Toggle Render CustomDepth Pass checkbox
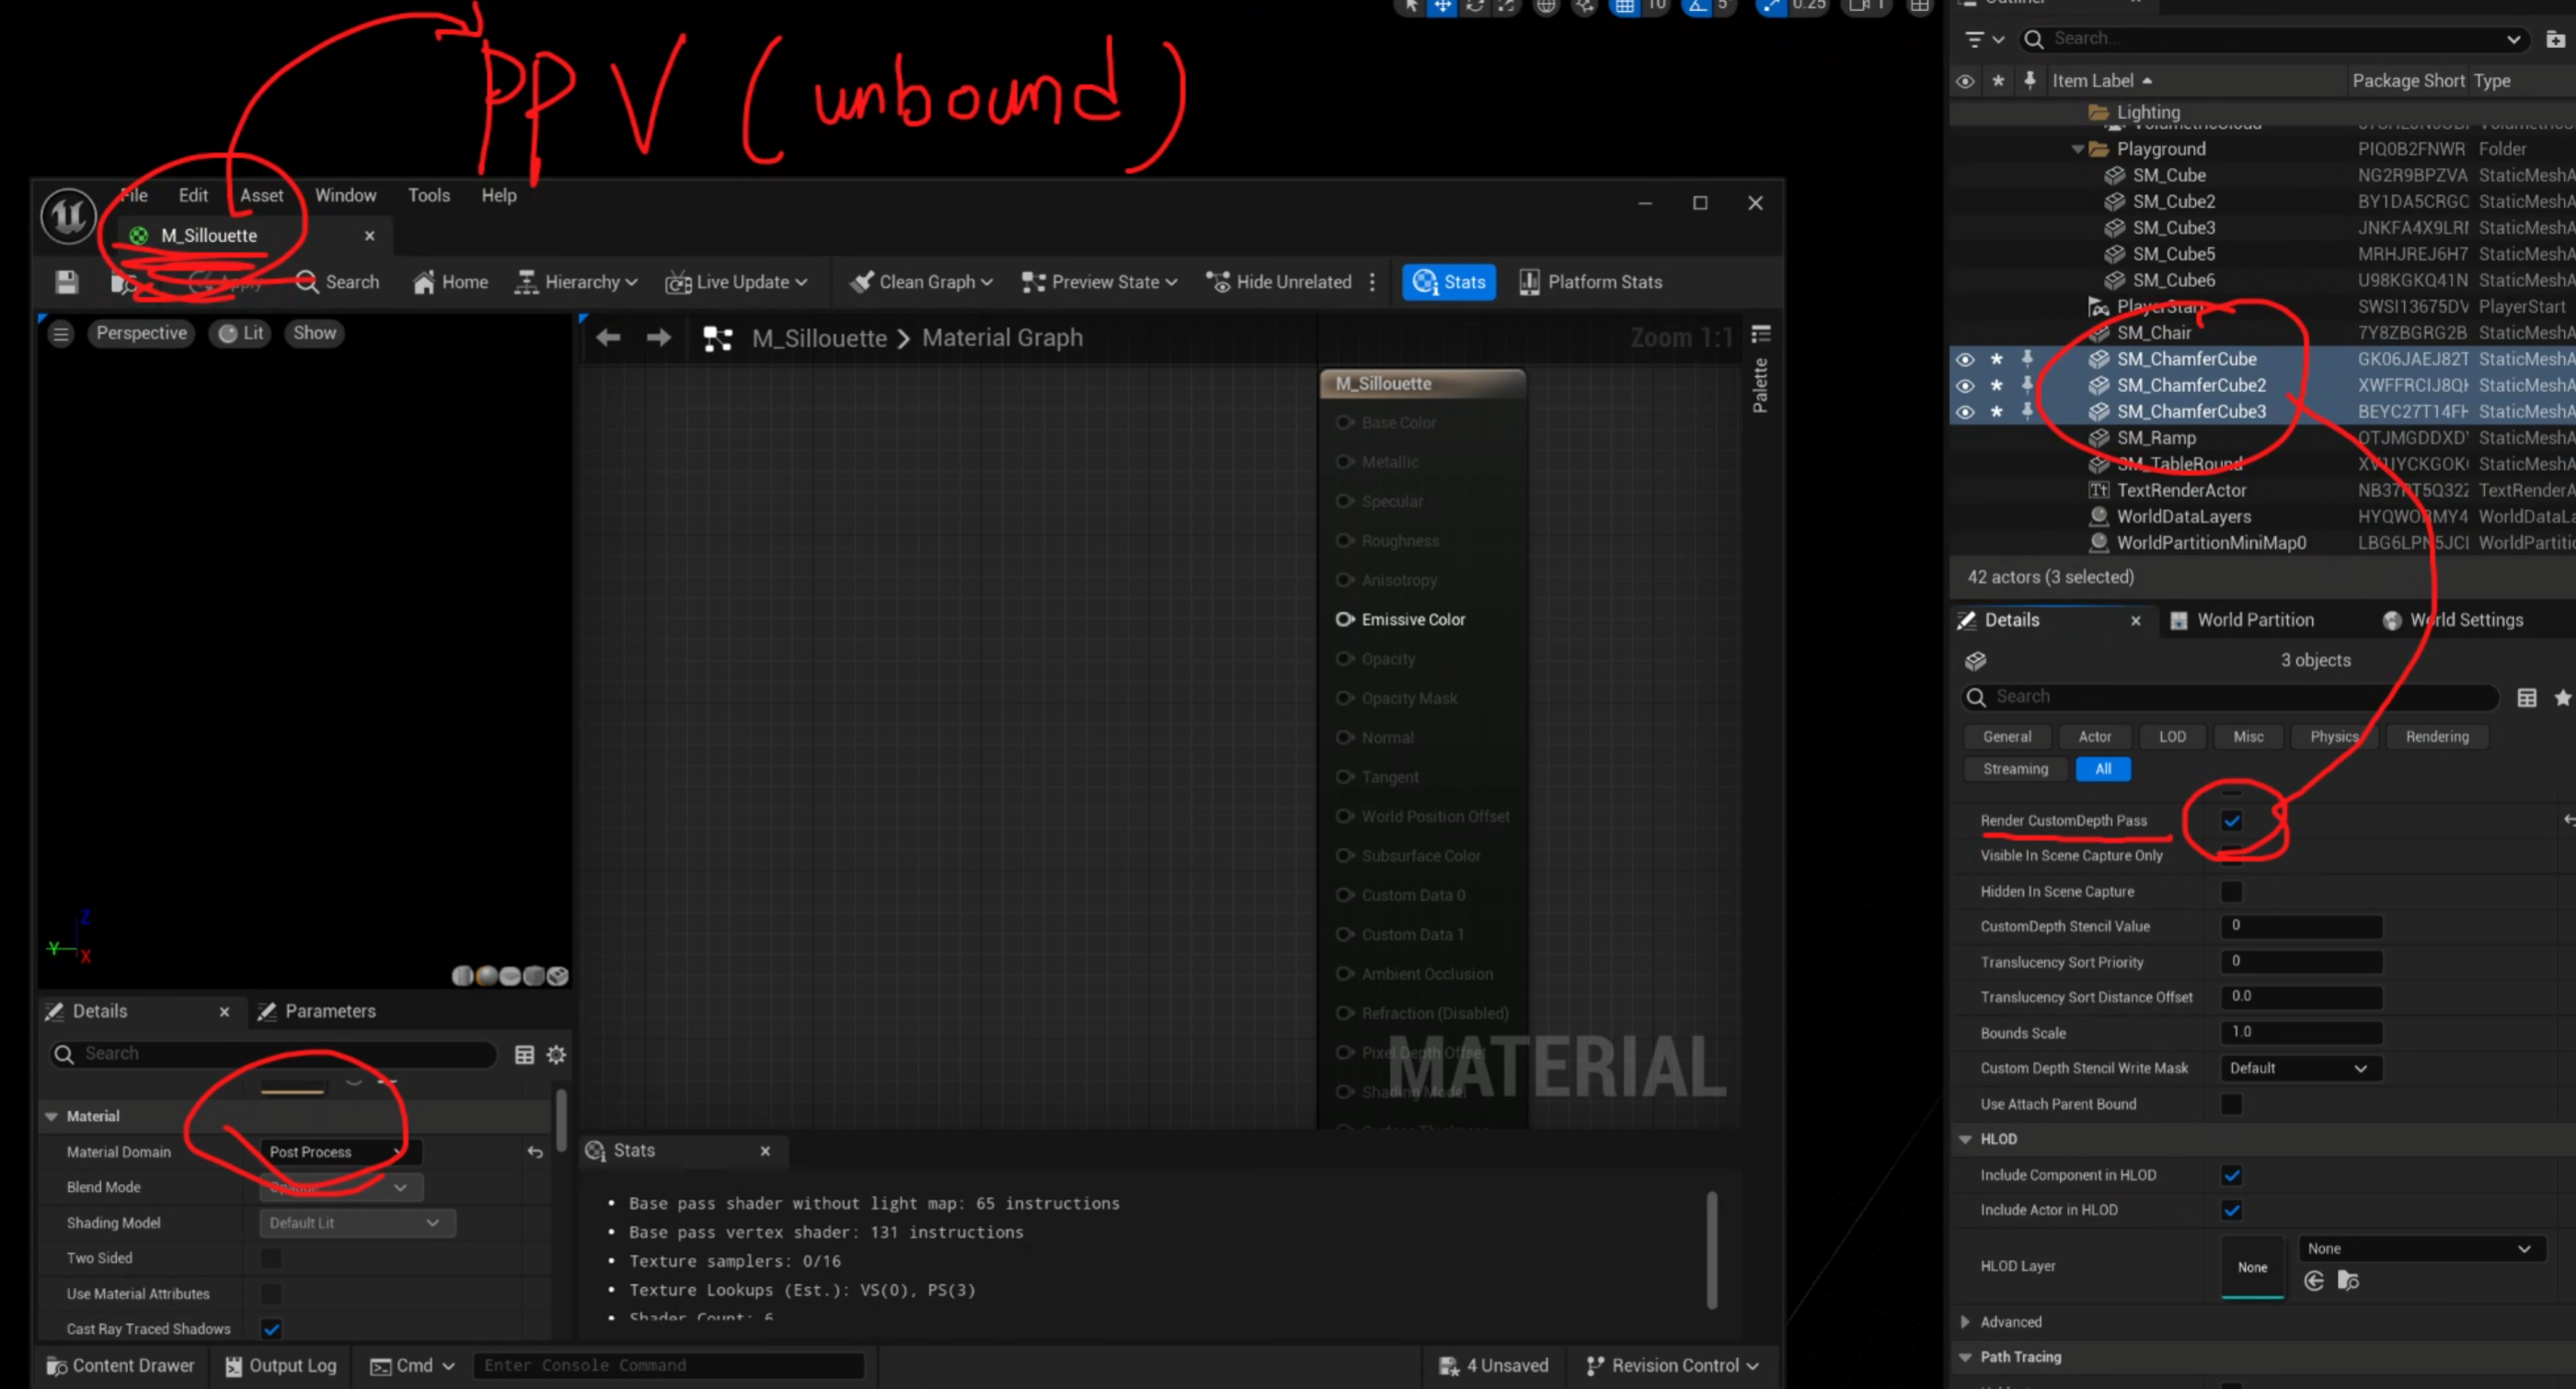The height and width of the screenshot is (1389, 2576). point(2231,821)
